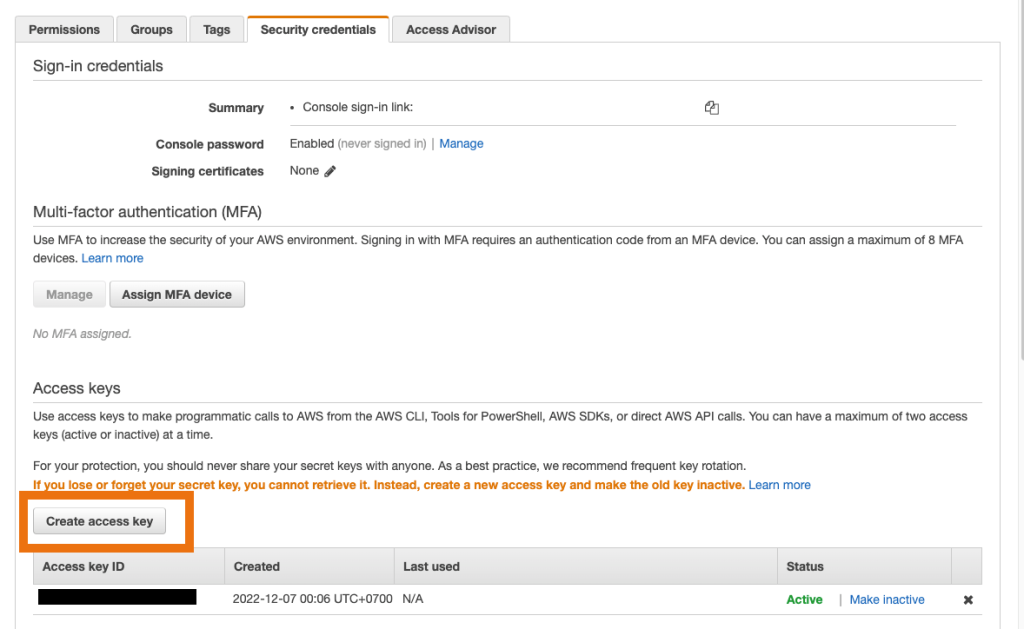Edit signing certificates with pencil icon
The image size is (1024, 629).
tap(330, 171)
